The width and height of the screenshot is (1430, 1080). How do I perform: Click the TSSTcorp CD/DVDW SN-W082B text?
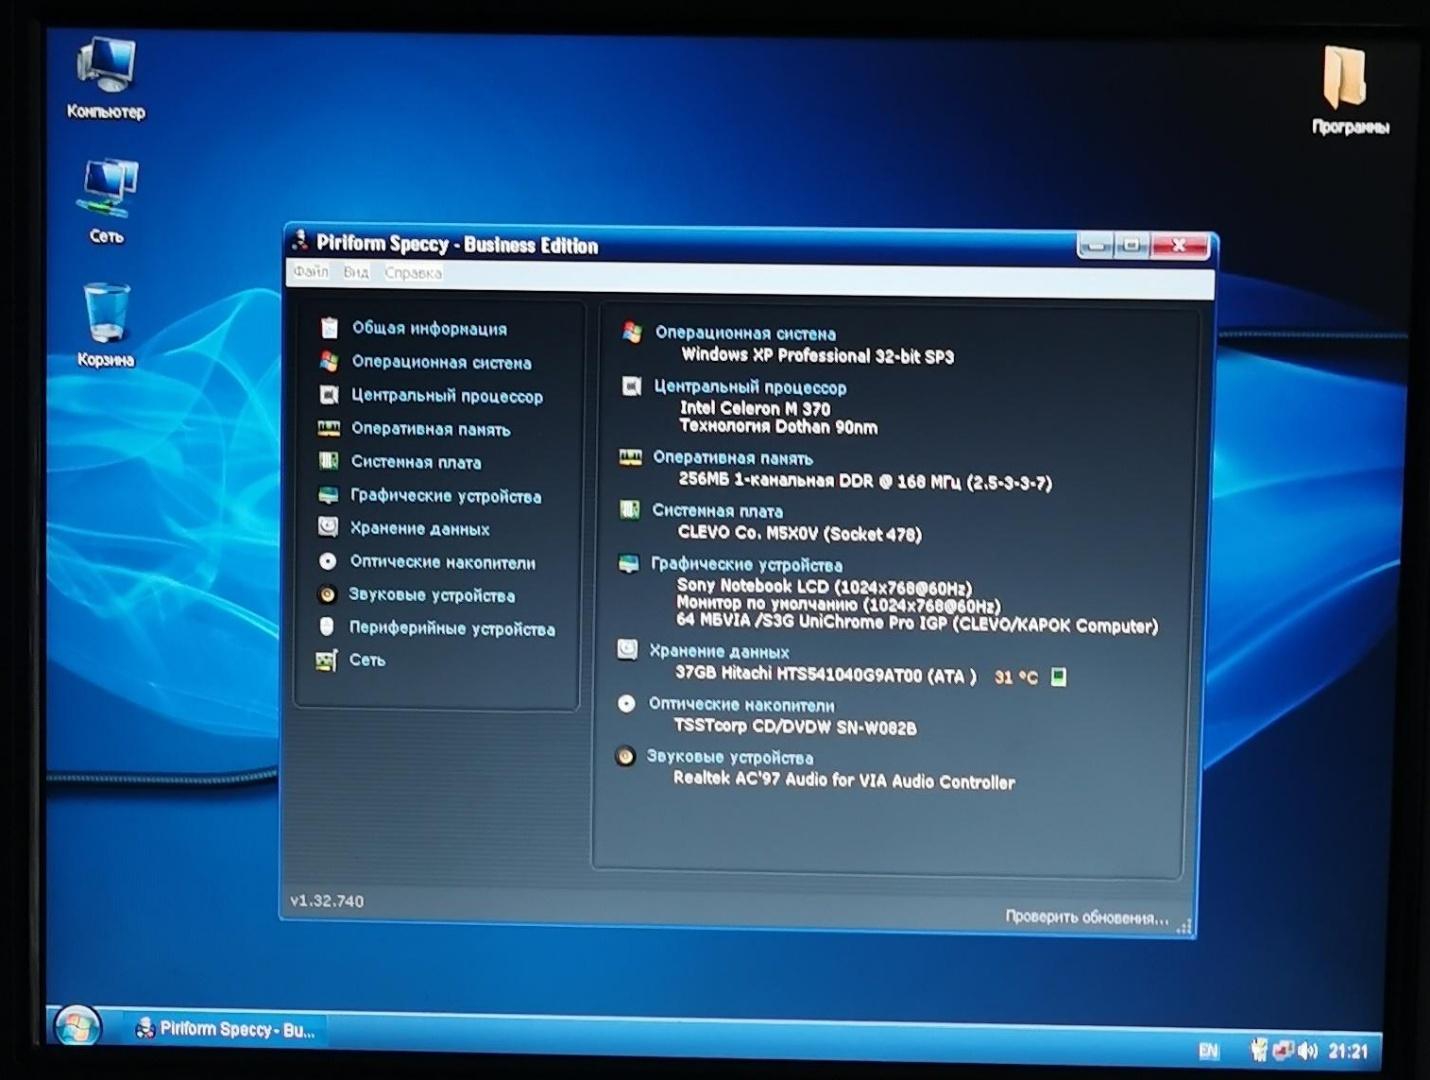(795, 727)
